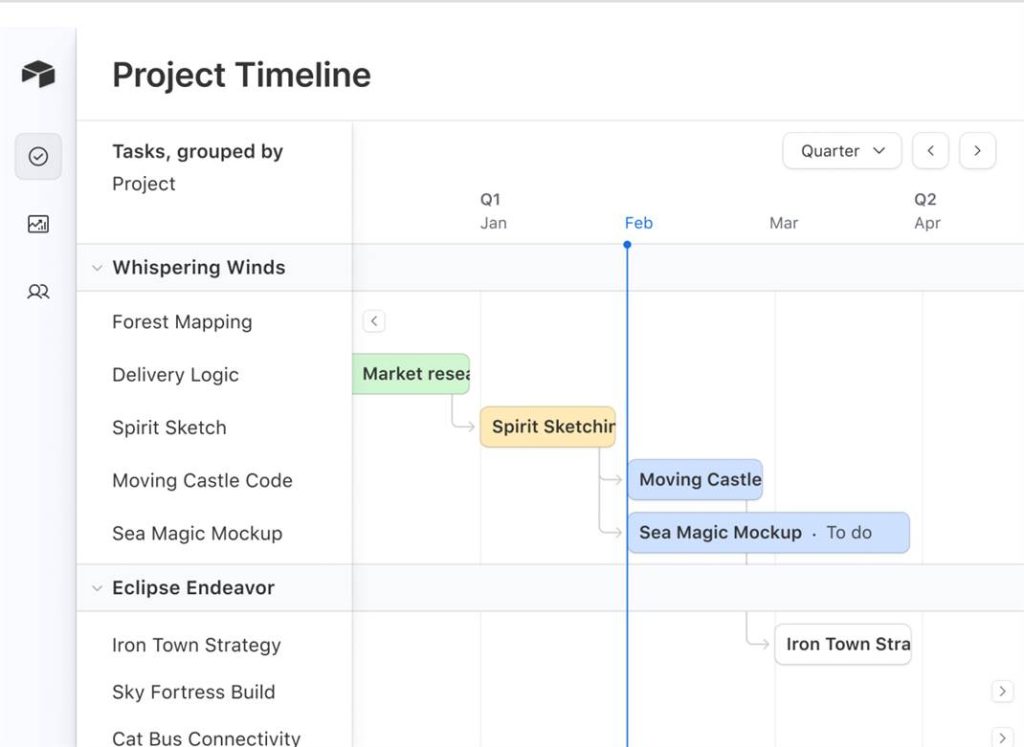This screenshot has width=1024, height=747.
Task: Open the team members icon in sidebar
Action: click(x=37, y=291)
